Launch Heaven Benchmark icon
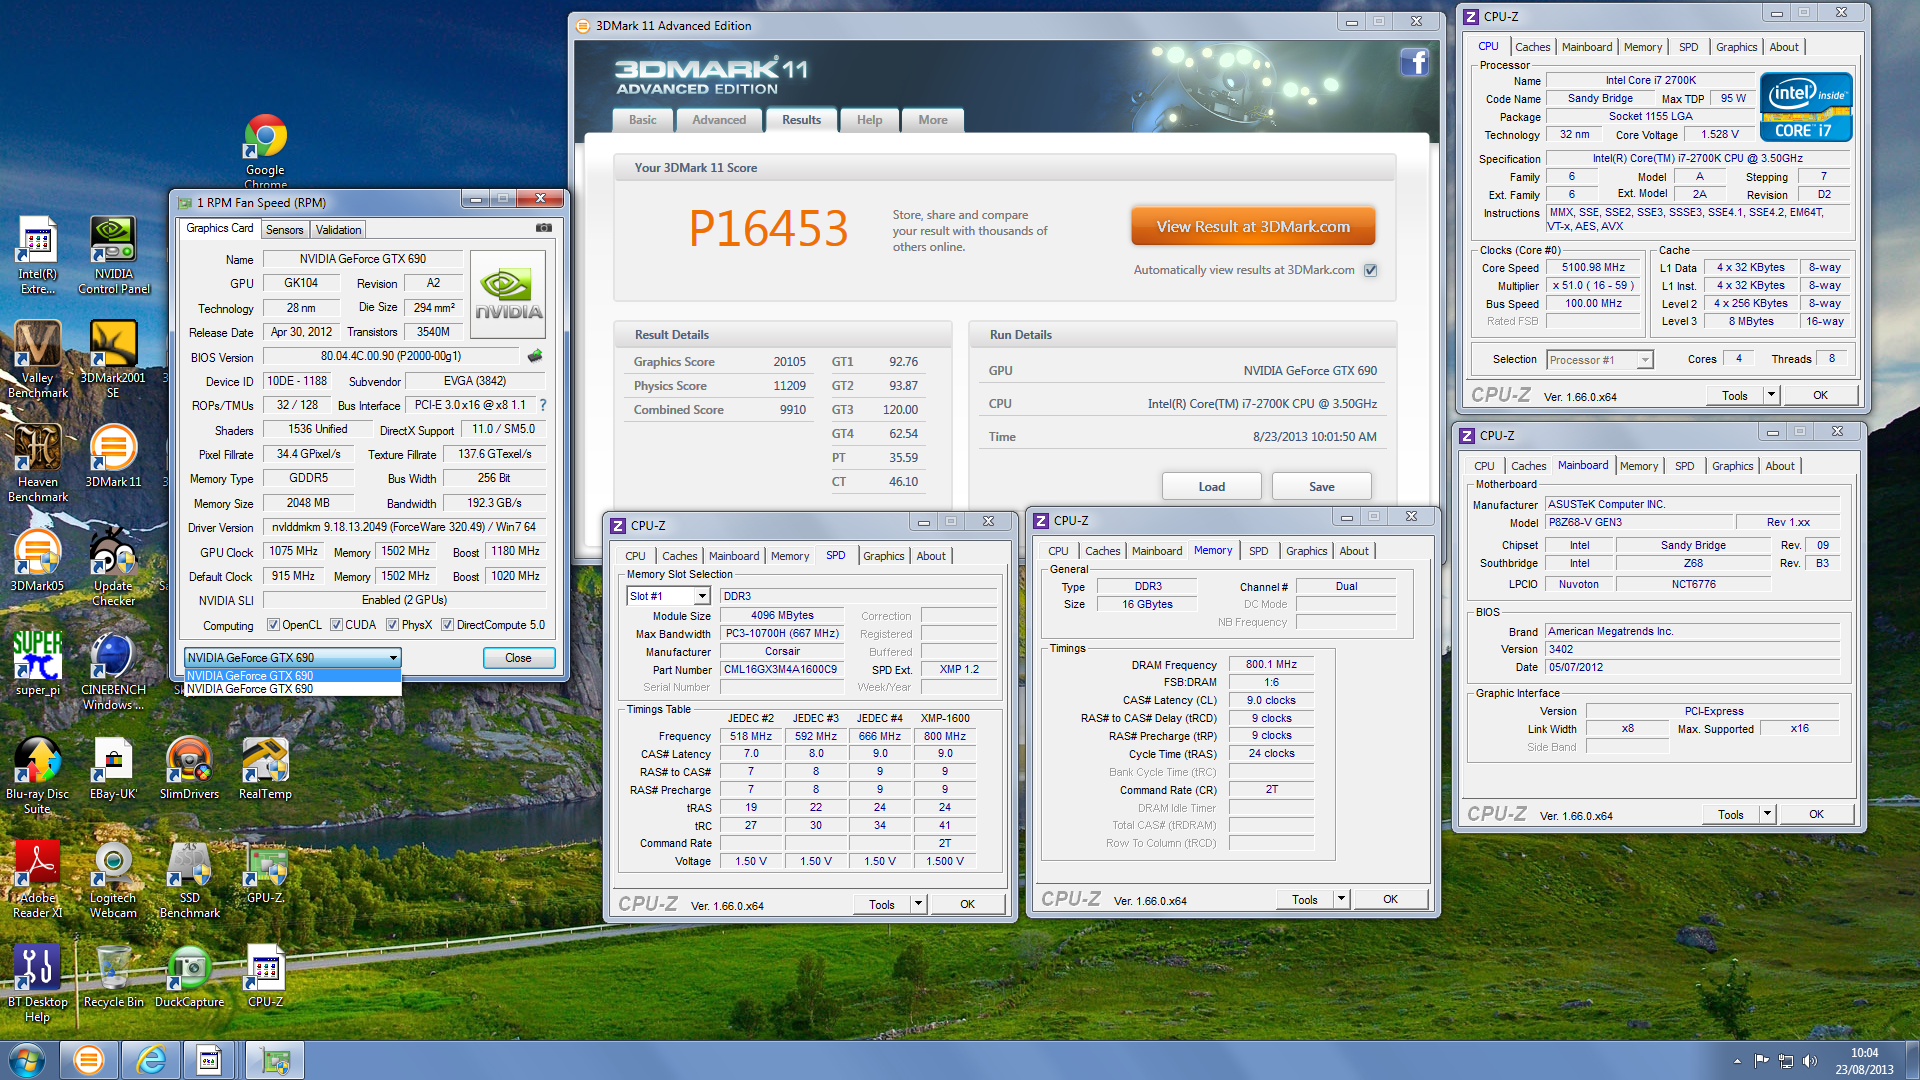Viewport: 1920px width, 1080px height. pos(38,464)
